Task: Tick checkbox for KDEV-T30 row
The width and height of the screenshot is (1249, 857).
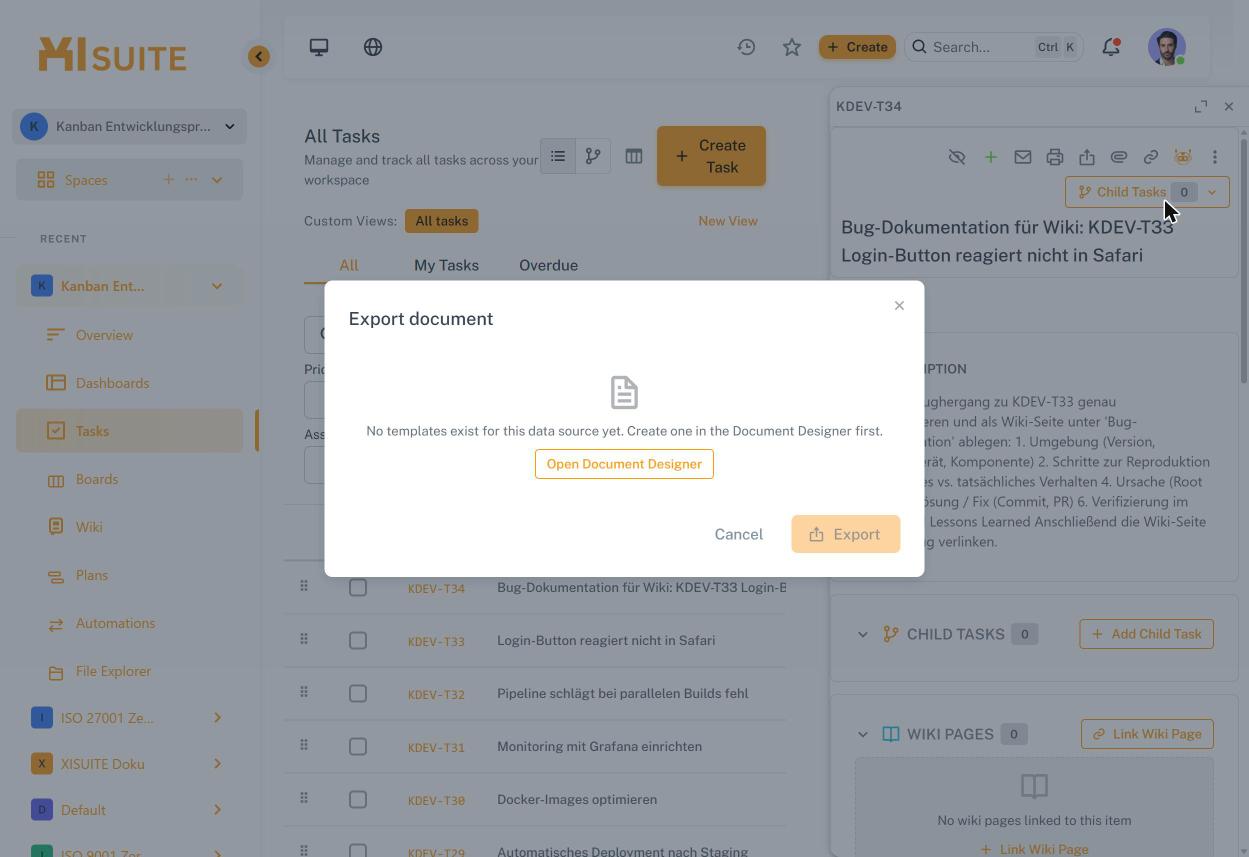Action: click(358, 800)
